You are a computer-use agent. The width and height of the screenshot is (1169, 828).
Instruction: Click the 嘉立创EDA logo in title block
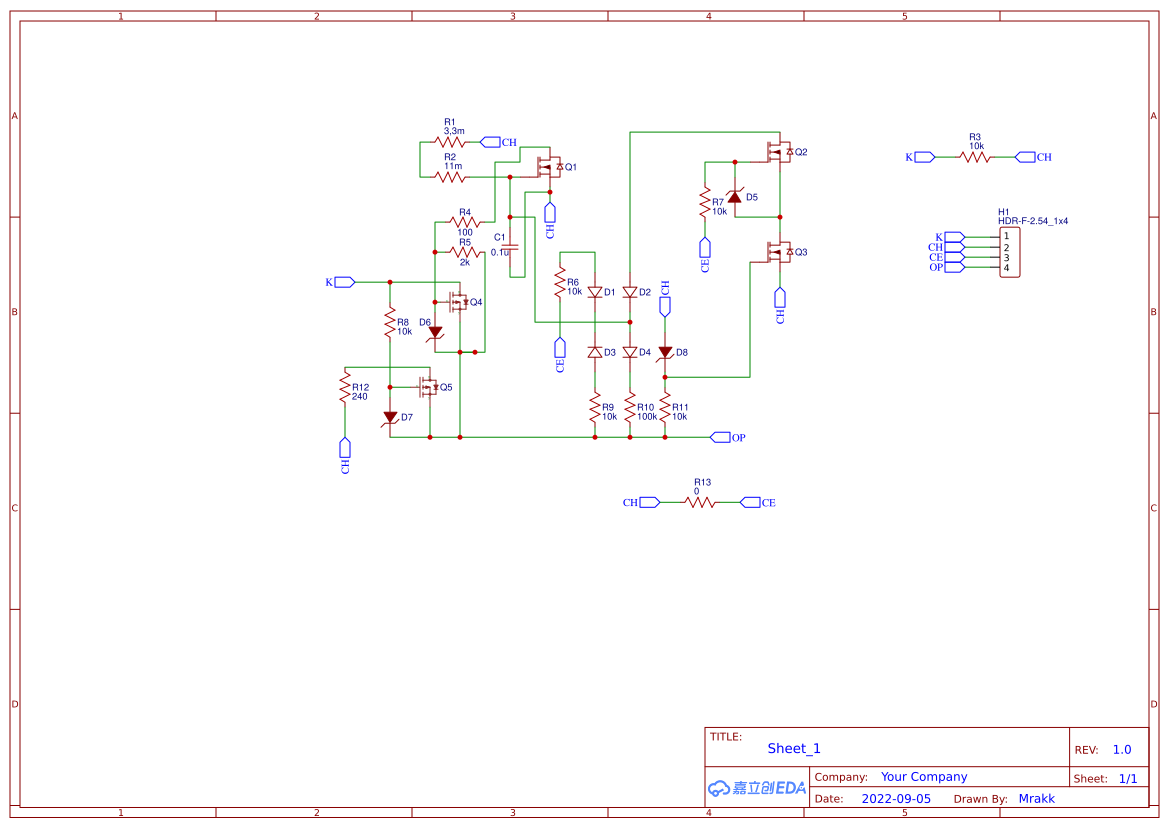755,788
